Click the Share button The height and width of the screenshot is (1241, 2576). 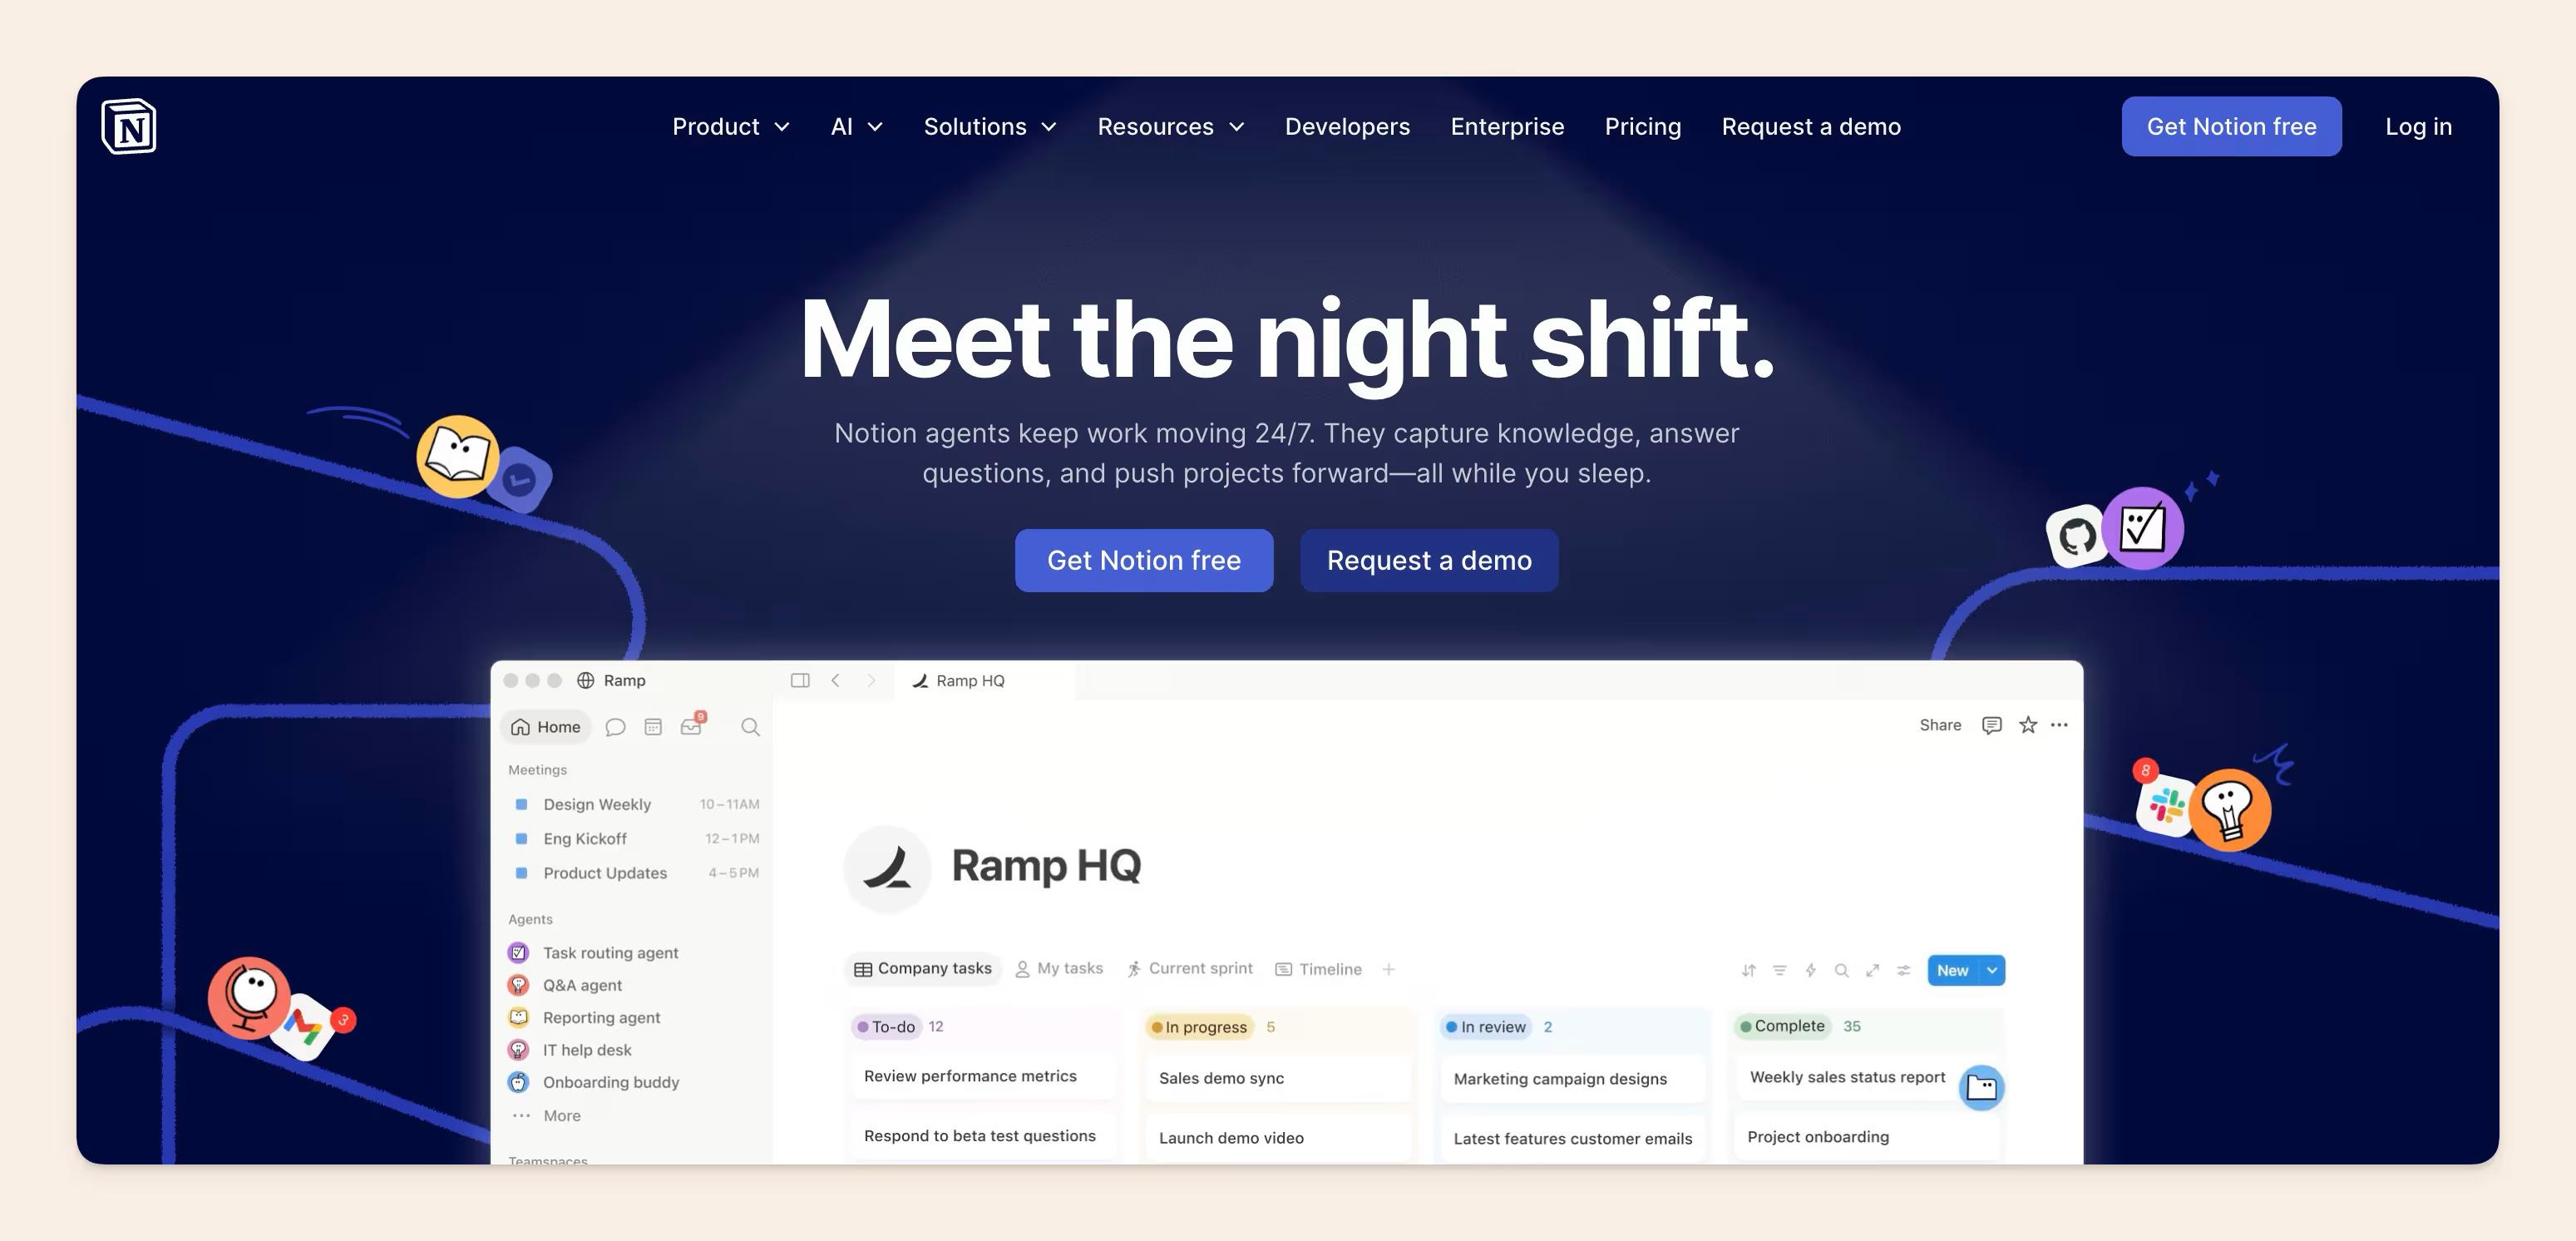pos(1940,725)
